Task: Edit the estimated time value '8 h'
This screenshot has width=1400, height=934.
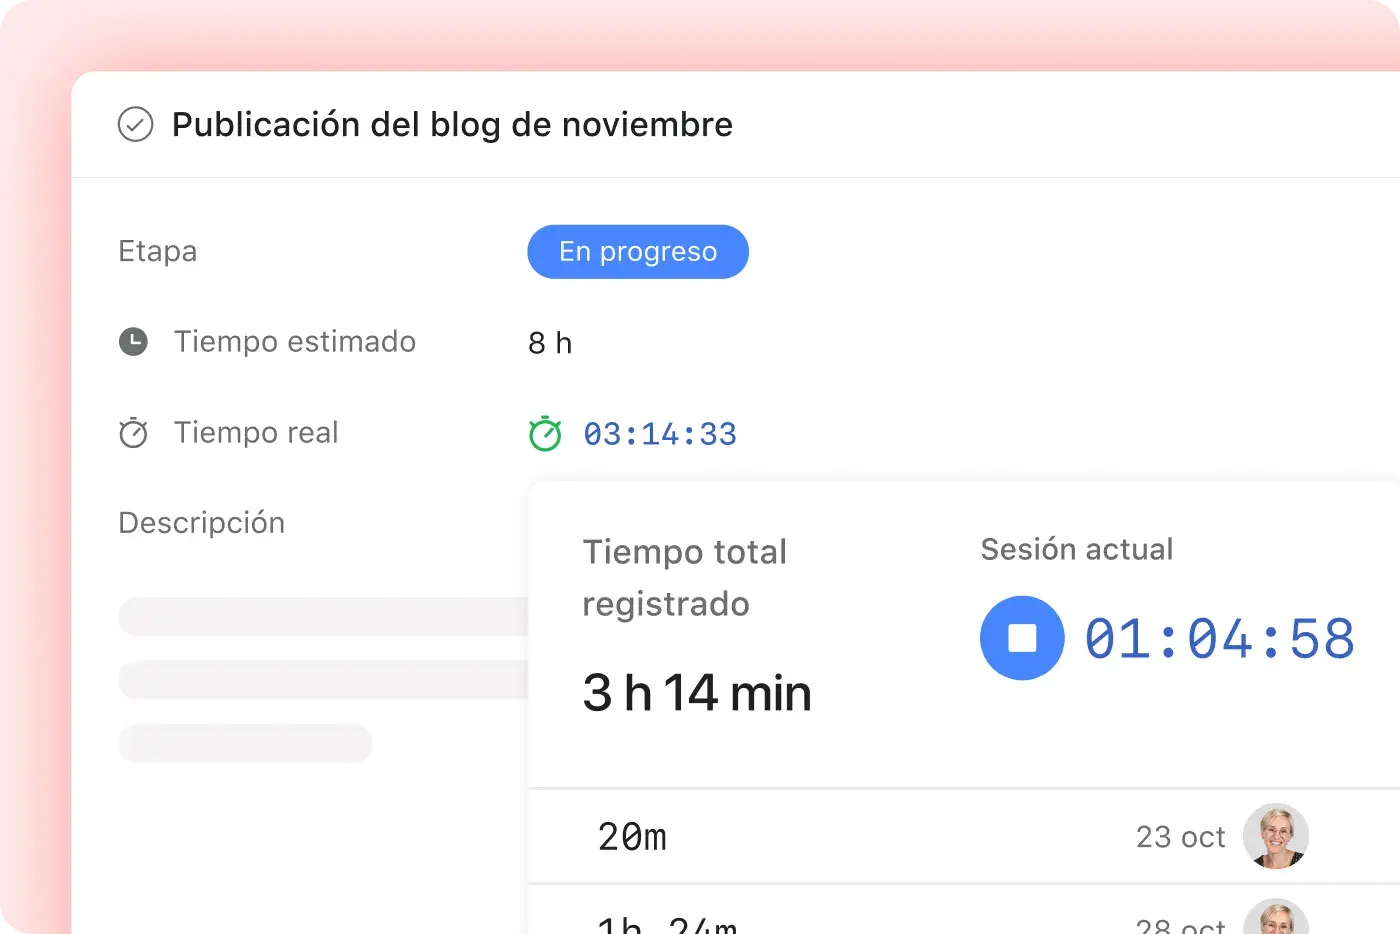Action: [x=550, y=343]
